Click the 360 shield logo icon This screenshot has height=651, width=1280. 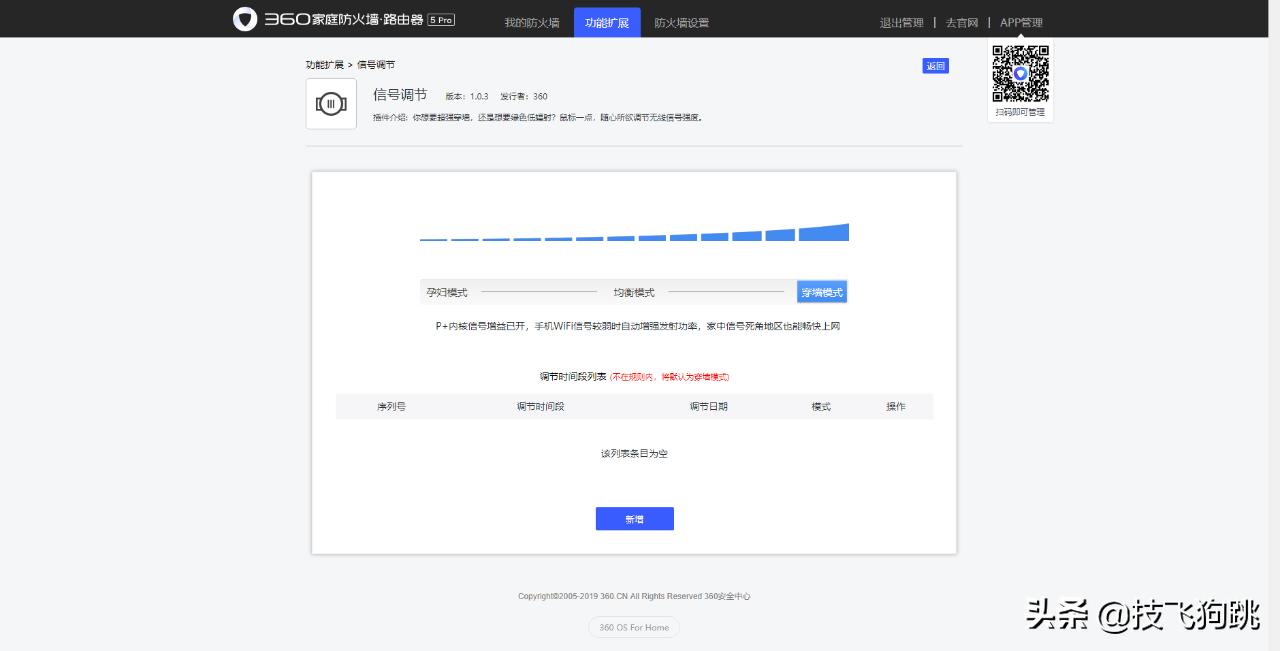click(244, 18)
